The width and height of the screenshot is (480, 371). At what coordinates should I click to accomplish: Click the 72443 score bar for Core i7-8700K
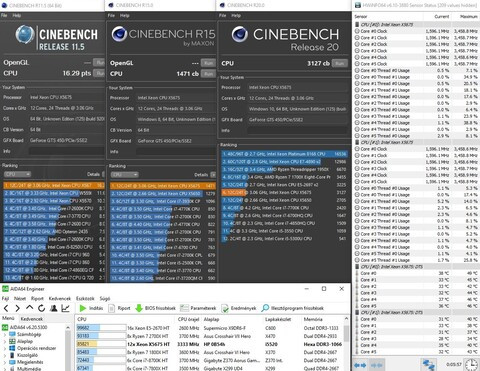click(x=101, y=360)
